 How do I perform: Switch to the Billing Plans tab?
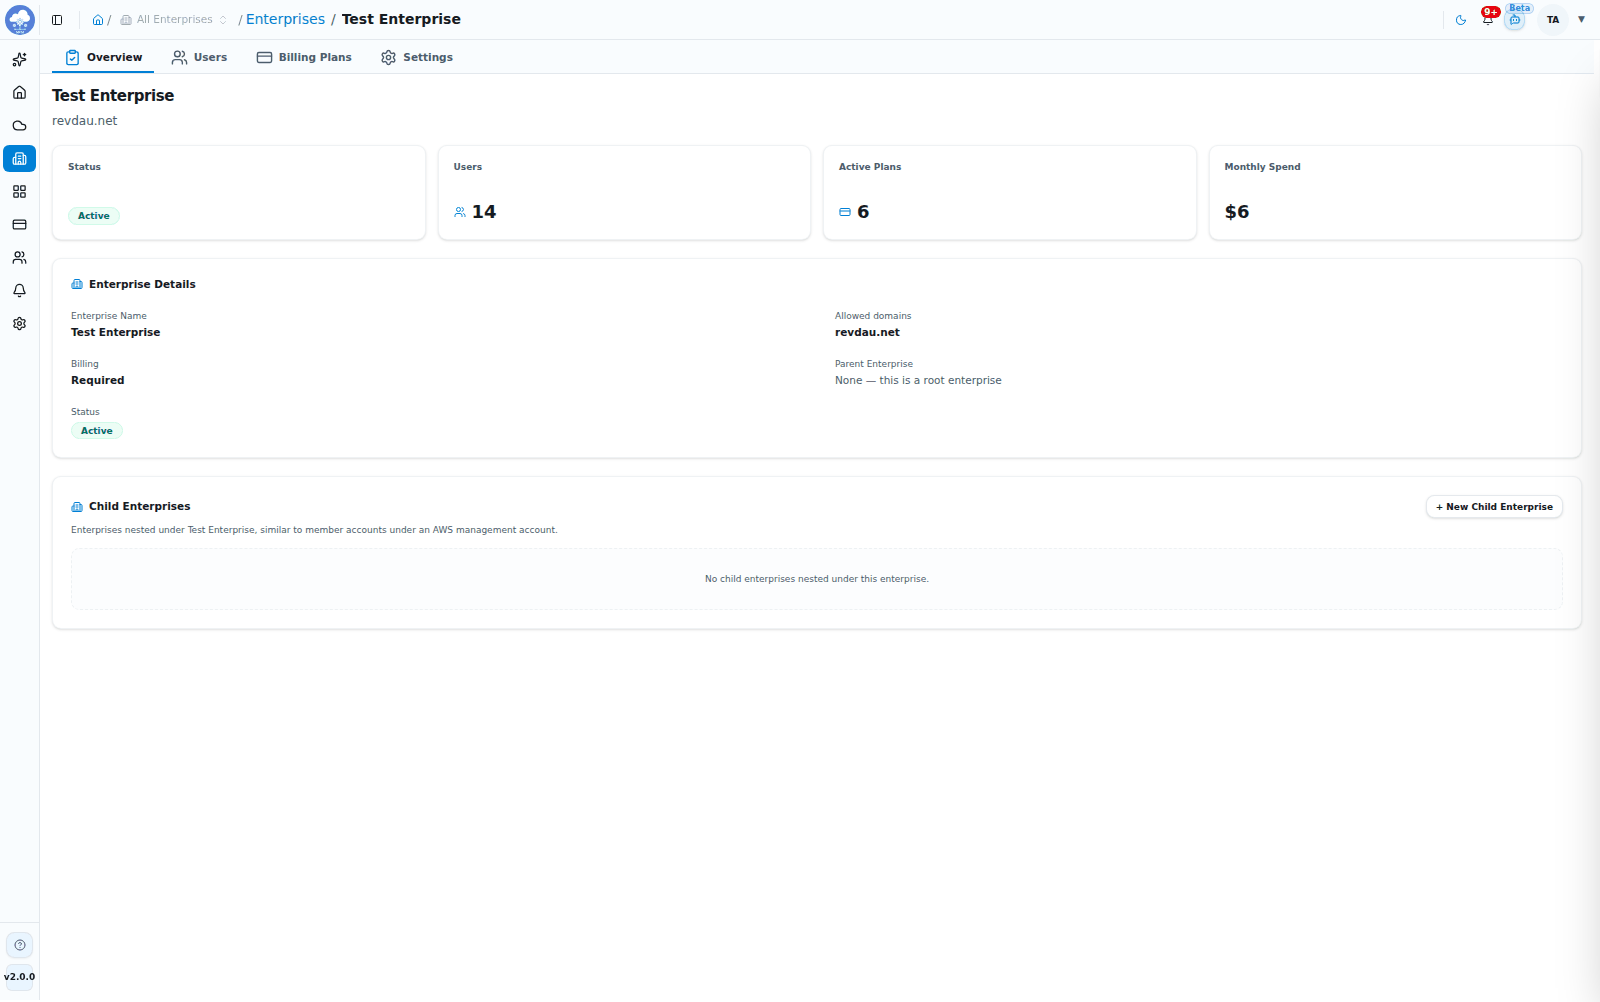click(x=304, y=58)
